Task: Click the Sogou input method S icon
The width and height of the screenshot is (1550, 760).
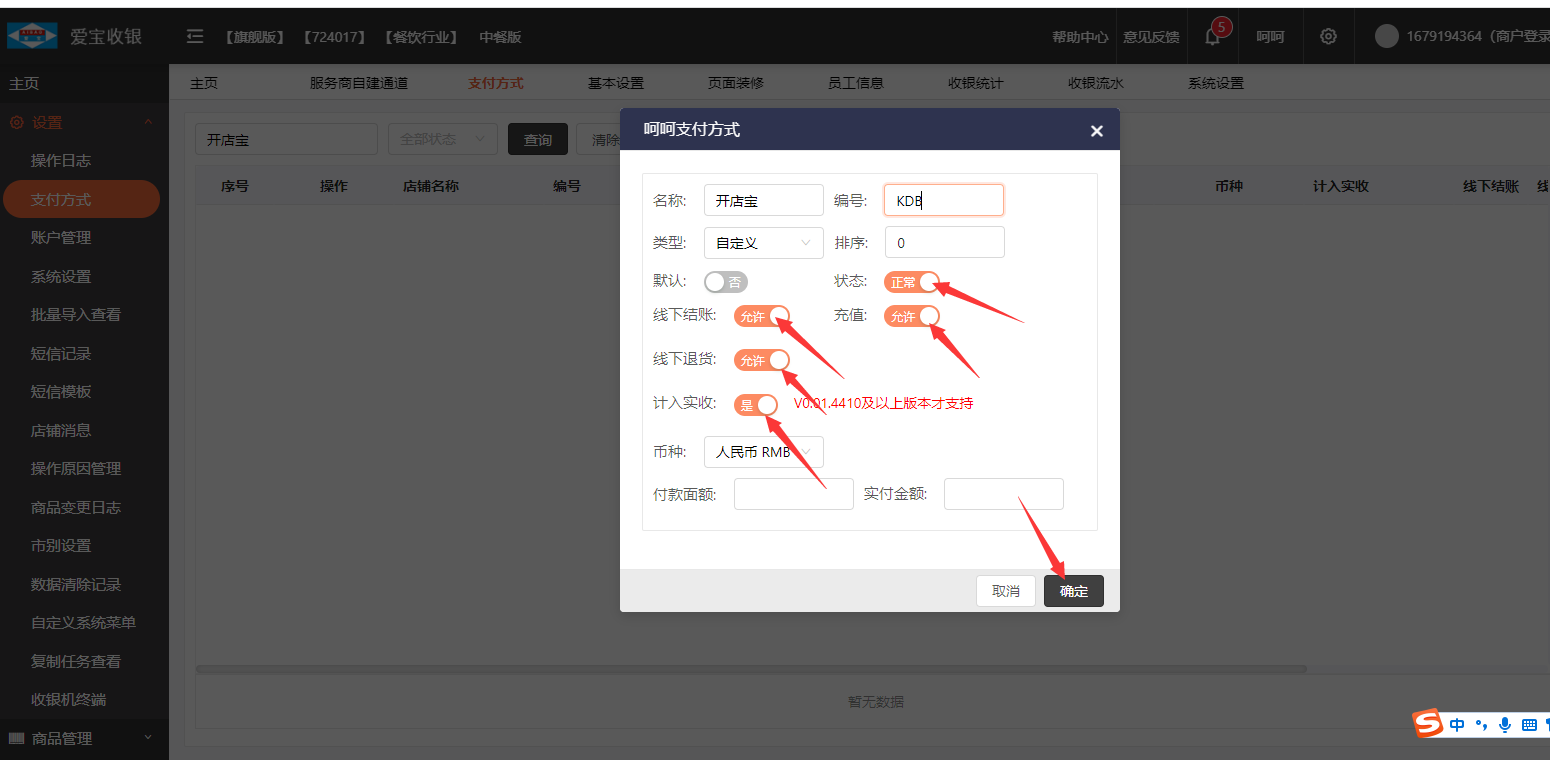Action: [1428, 724]
